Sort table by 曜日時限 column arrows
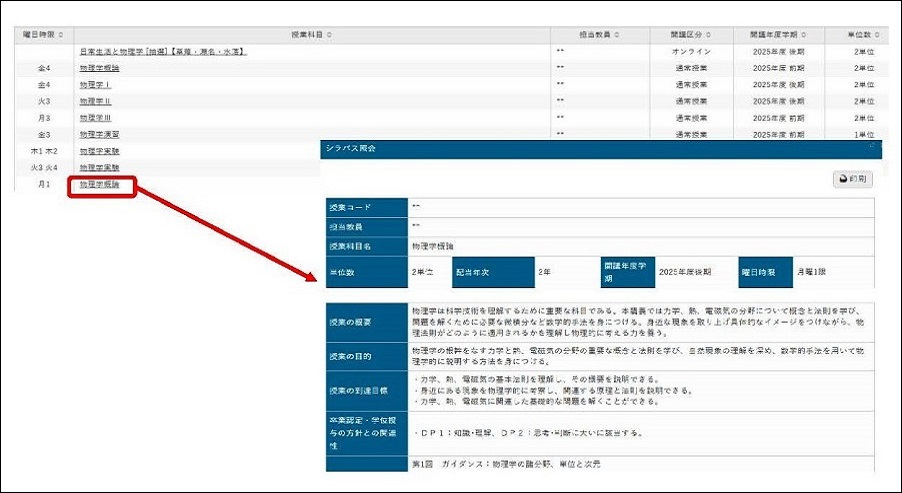Screen dimensions: 902x493 63,35
